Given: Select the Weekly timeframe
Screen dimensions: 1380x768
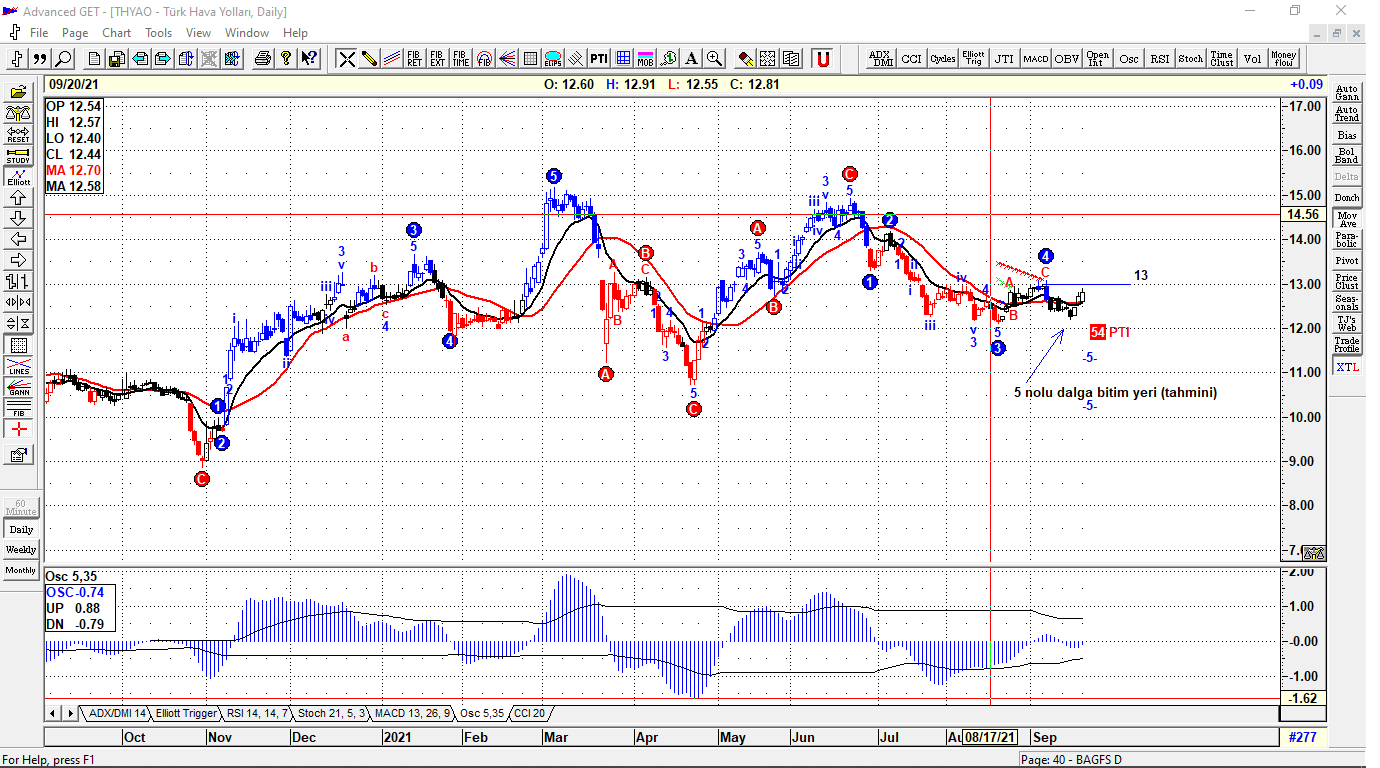Looking at the screenshot, I should 21,550.
